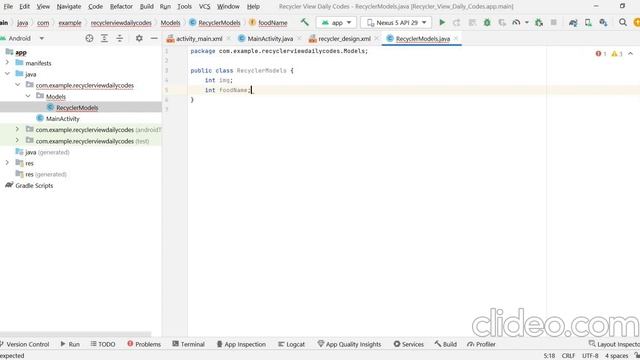Click the Debug app bug icon
The image size is (640, 360).
487,22
